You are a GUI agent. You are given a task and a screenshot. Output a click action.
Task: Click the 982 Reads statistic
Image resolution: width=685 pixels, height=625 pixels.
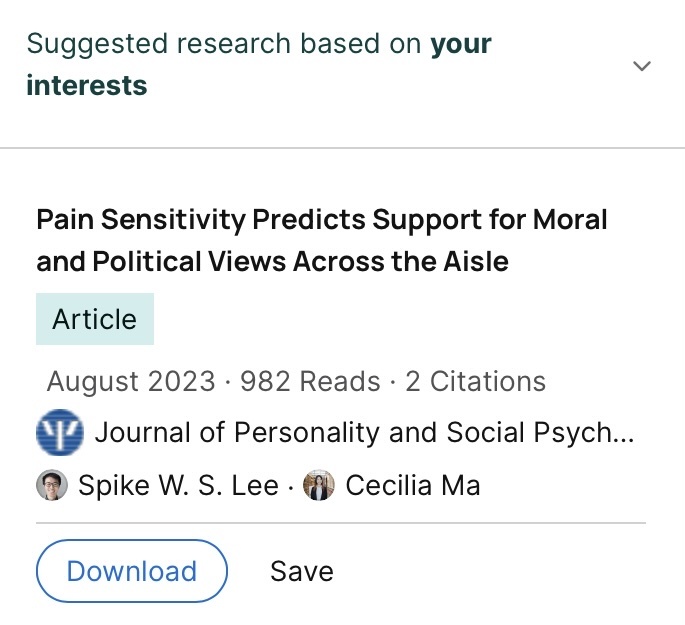(310, 381)
